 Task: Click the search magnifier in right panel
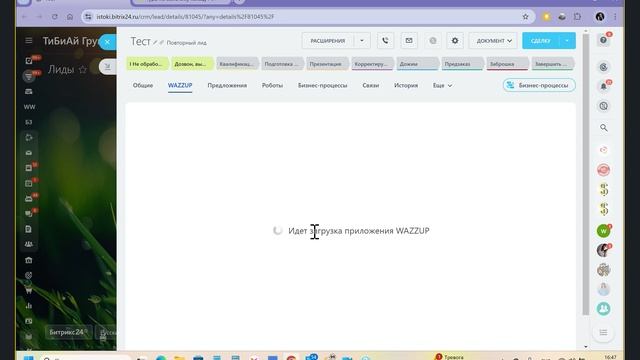tap(604, 128)
